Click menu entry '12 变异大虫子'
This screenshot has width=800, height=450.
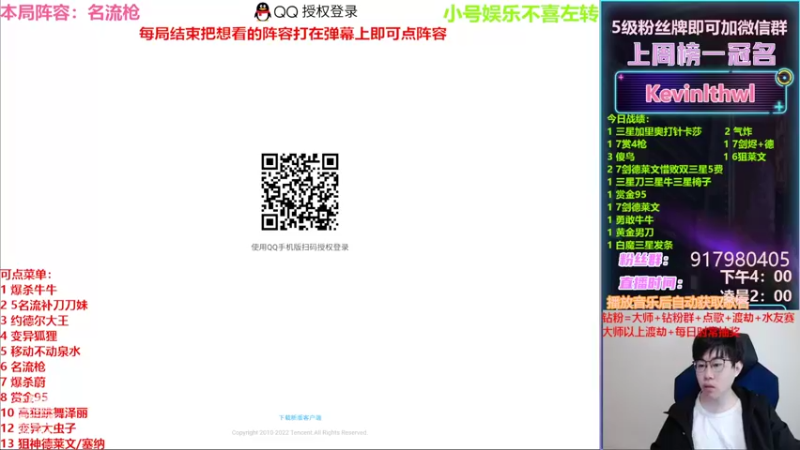[38, 428]
